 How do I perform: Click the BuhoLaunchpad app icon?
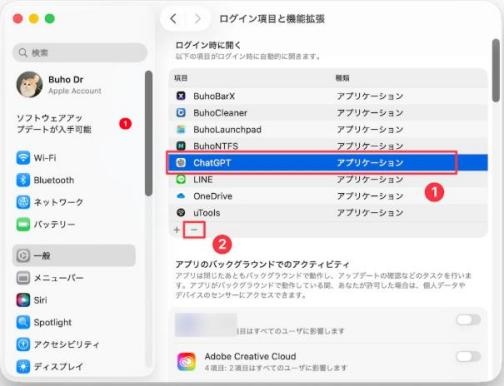tap(181, 129)
